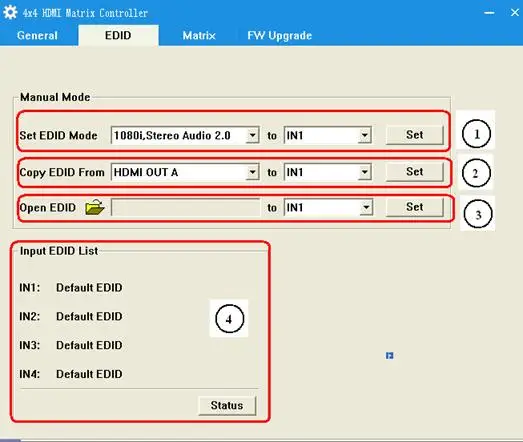This screenshot has height=442, width=523.
Task: Click the Copy EDID From label
Action: click(x=62, y=172)
